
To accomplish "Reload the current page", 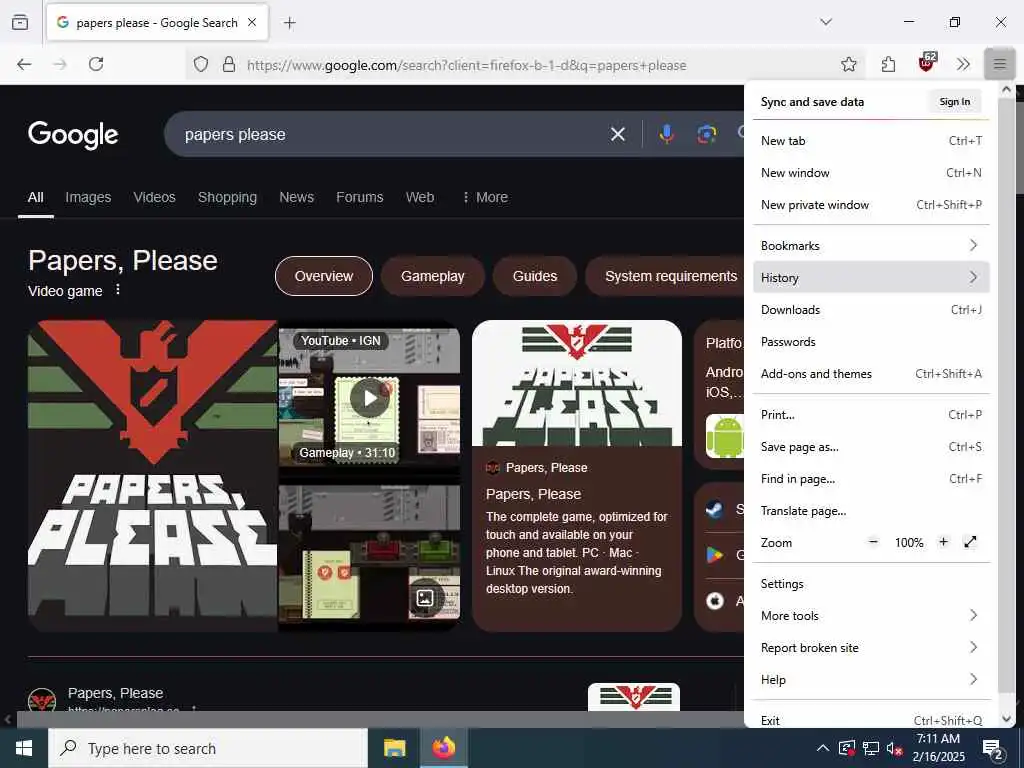I will coord(96,64).
